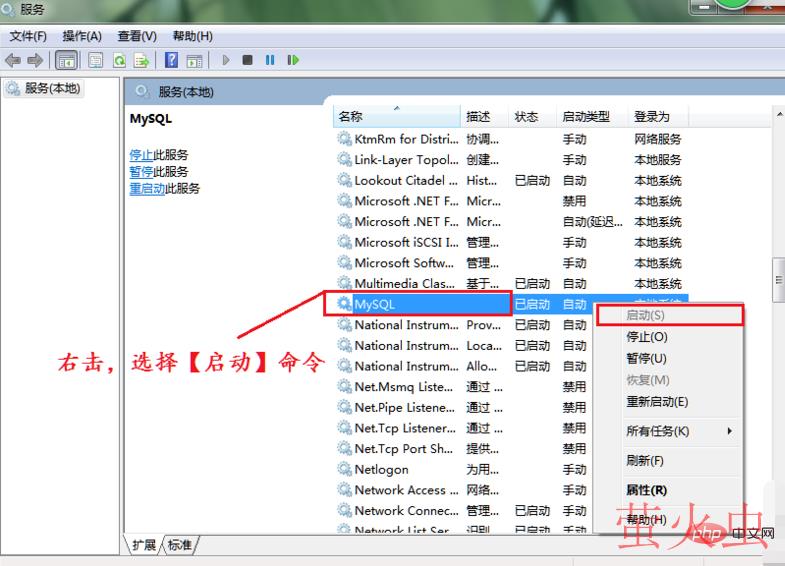
Task: Select the Net.Tcp Port Sh... service
Action: 463,449
